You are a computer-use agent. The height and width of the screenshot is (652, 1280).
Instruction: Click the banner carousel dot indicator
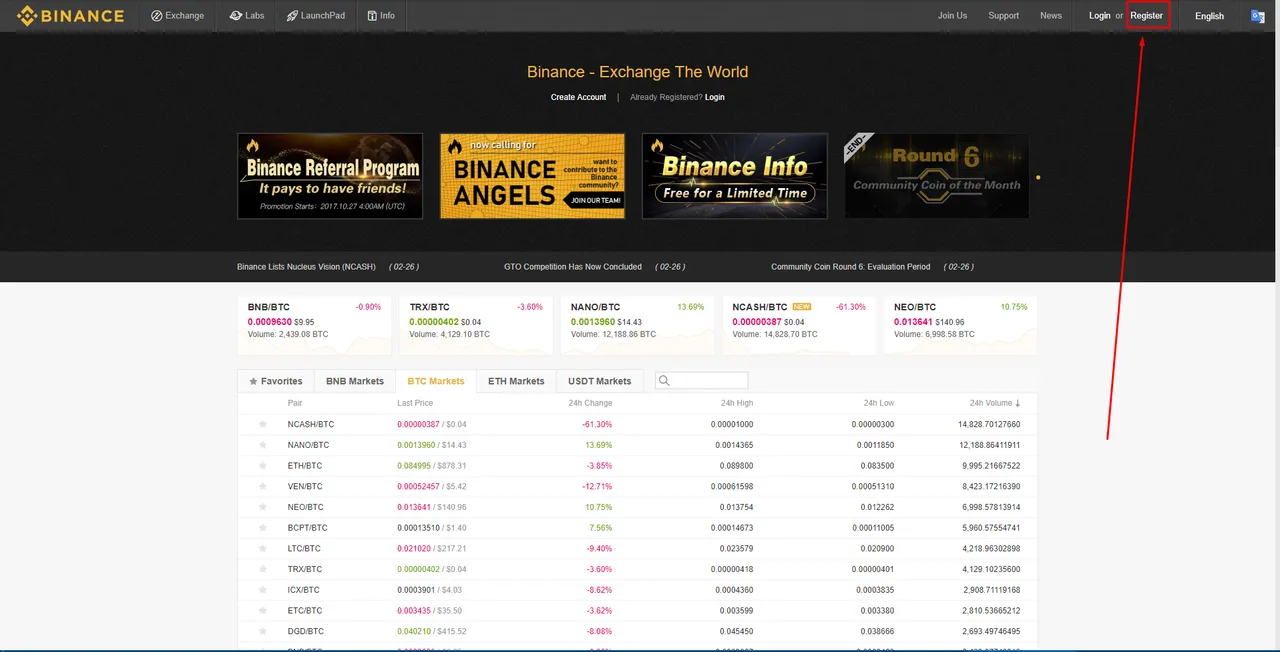point(1038,178)
